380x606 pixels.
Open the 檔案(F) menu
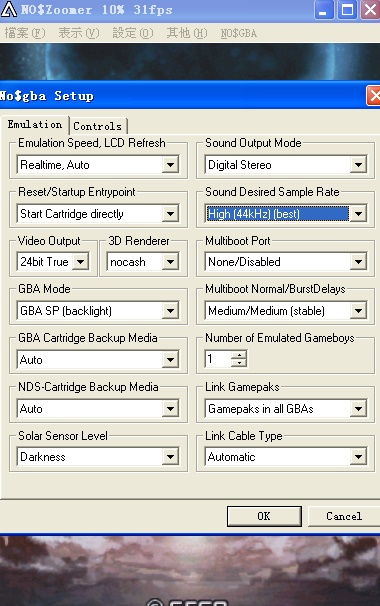25,33
